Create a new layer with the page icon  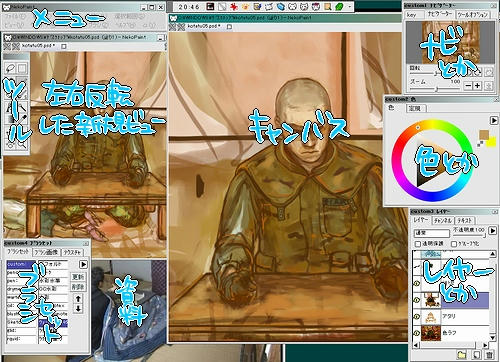(476, 355)
